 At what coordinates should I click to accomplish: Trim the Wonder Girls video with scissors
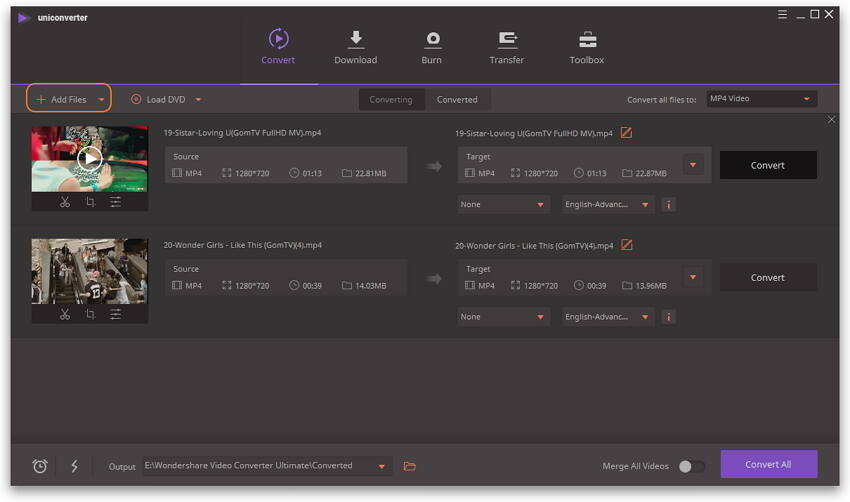click(x=65, y=314)
